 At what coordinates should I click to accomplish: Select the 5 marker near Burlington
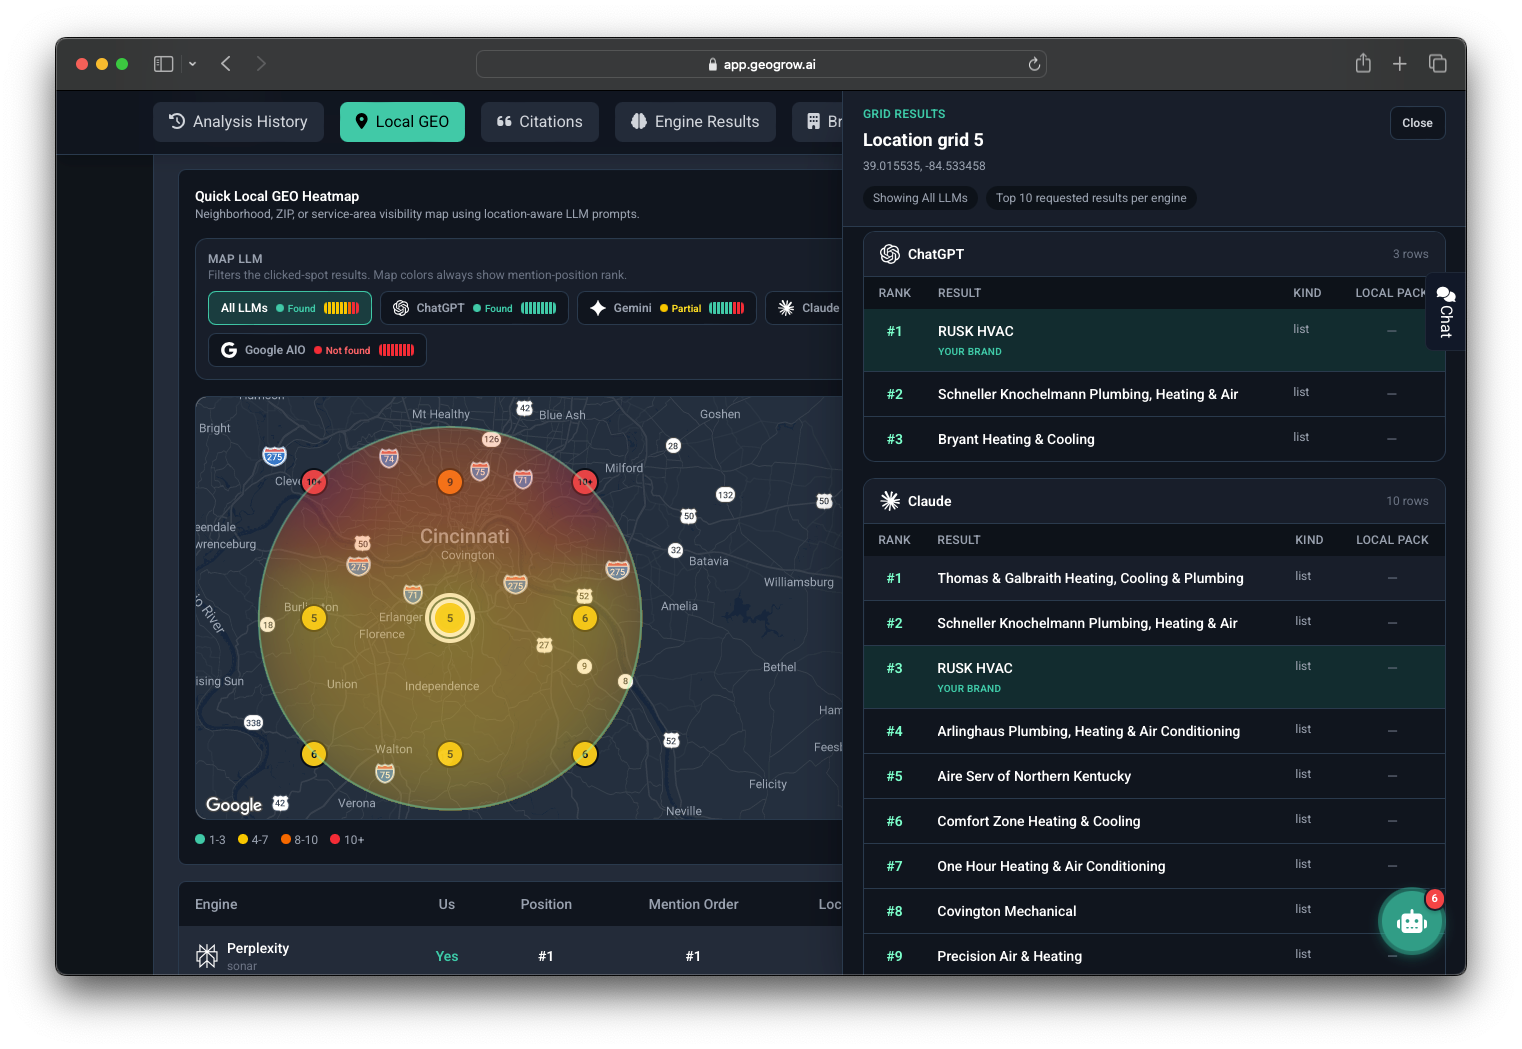pyautogui.click(x=314, y=618)
